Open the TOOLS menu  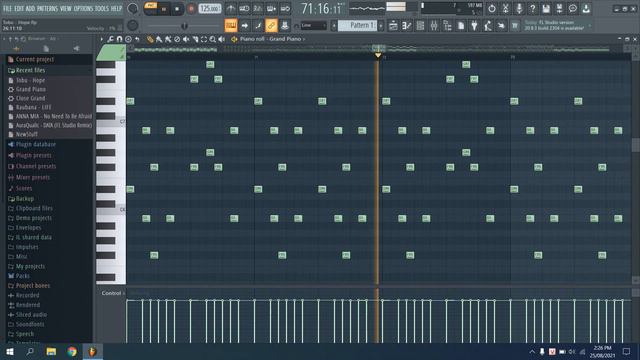pos(102,9)
